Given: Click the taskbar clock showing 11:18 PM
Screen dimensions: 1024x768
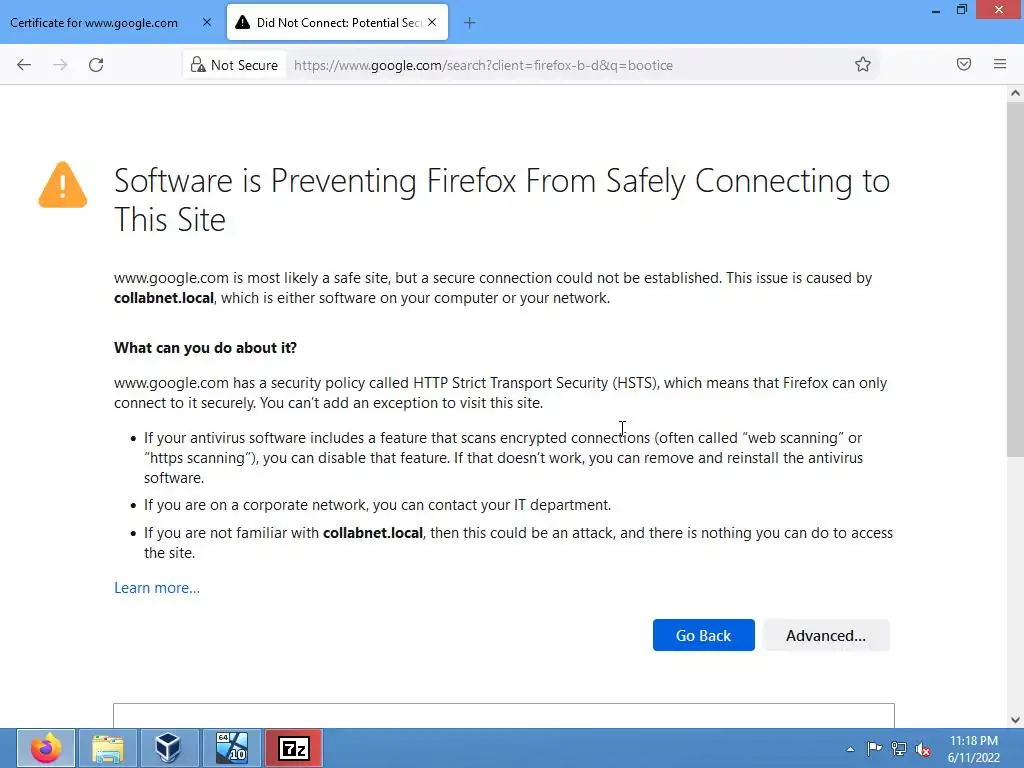Looking at the screenshot, I should 974,749.
